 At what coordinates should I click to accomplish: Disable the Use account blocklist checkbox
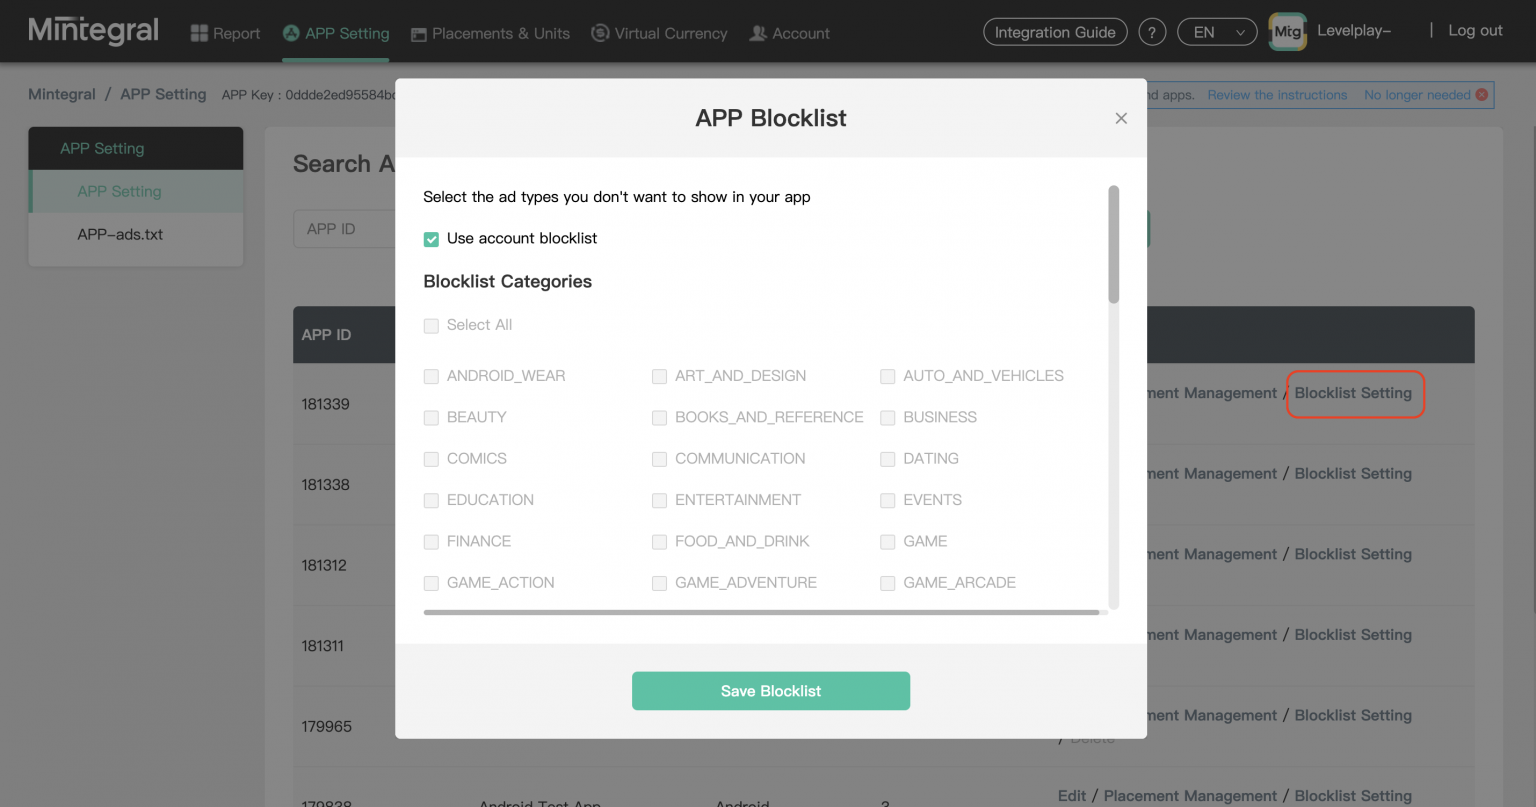(431, 239)
